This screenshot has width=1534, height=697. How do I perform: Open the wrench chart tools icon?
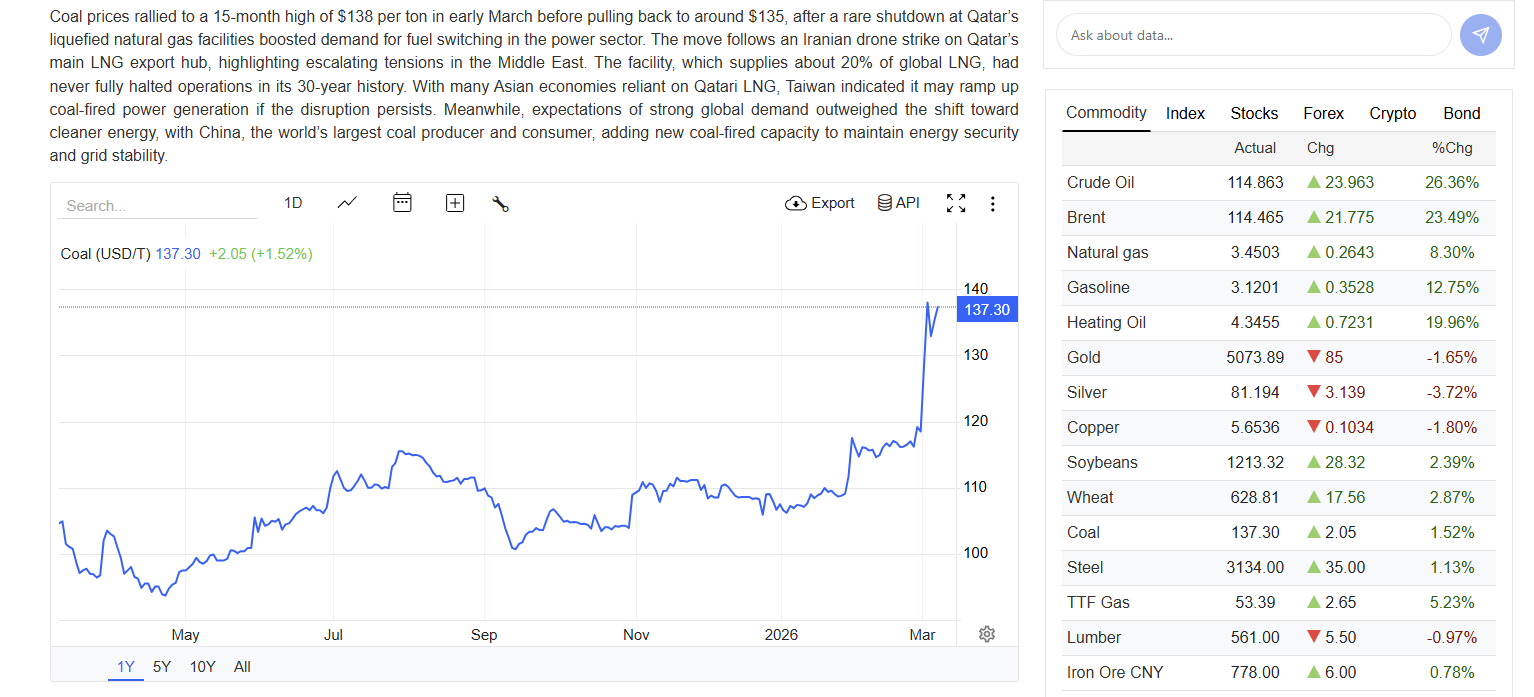[x=501, y=204]
